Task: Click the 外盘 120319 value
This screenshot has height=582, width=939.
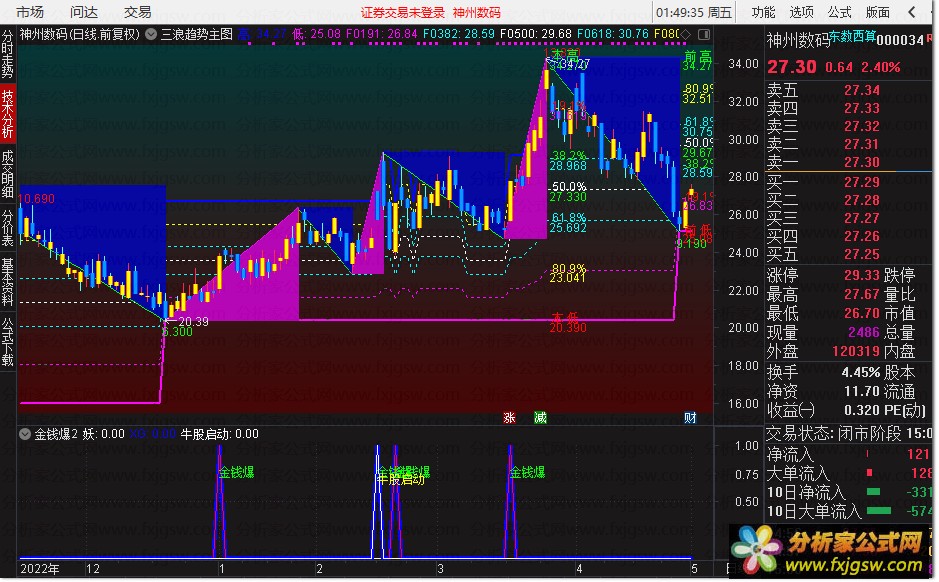Action: [856, 351]
